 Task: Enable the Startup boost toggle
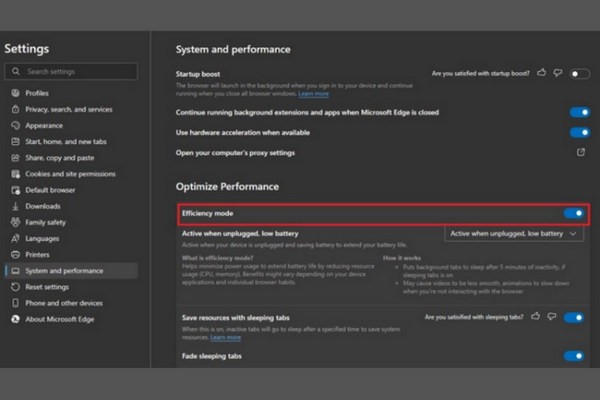pyautogui.click(x=579, y=74)
